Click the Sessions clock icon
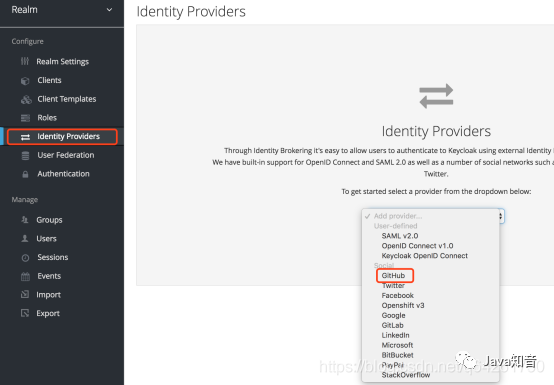The width and height of the screenshot is (554, 385). click(25, 258)
